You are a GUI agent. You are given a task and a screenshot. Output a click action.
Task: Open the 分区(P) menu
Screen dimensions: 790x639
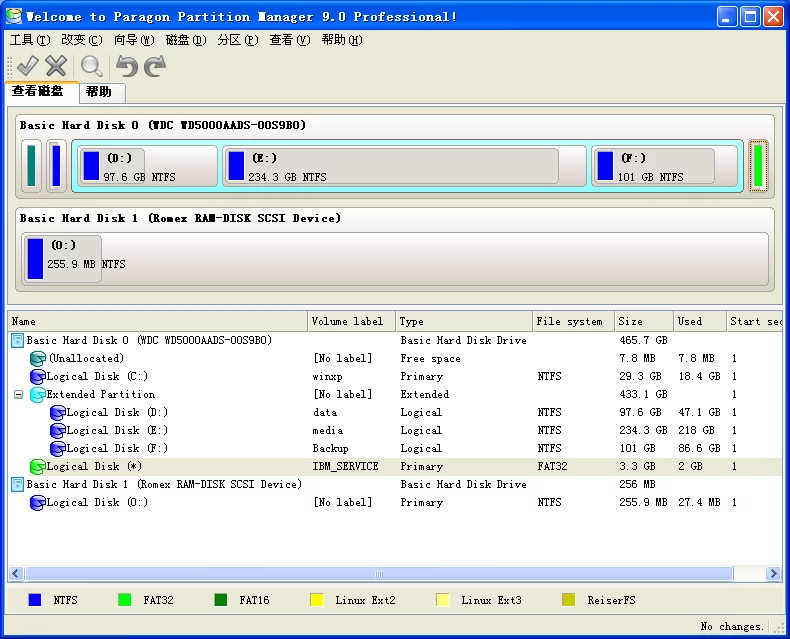tap(238, 40)
